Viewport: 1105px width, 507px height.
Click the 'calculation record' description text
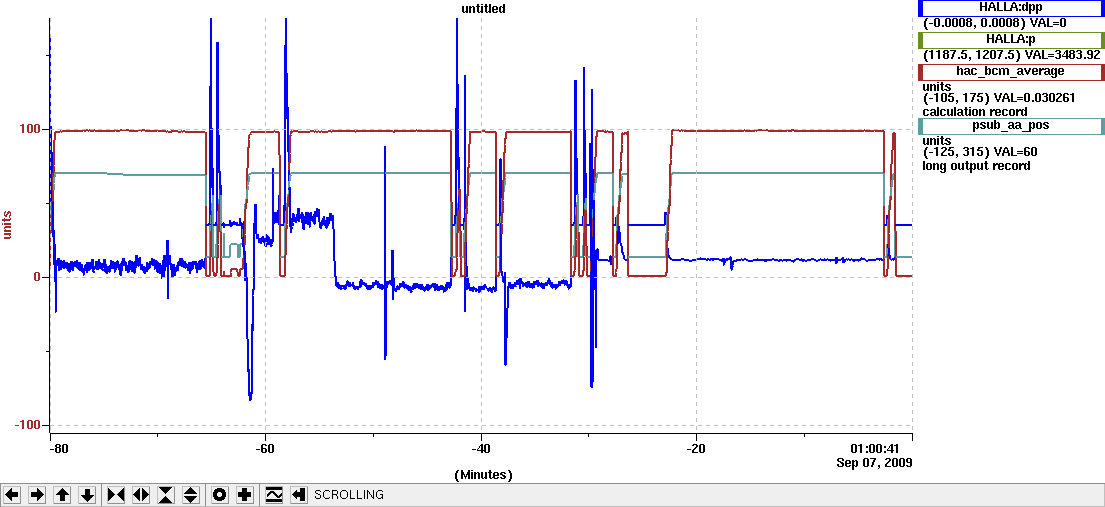pos(975,111)
